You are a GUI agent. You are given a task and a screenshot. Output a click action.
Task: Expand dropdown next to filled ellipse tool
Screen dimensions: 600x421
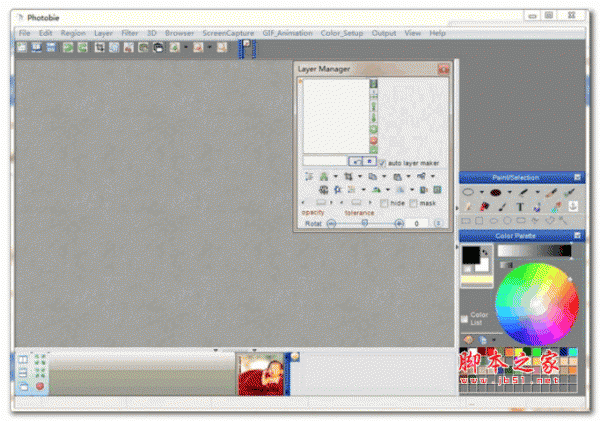tap(509, 192)
